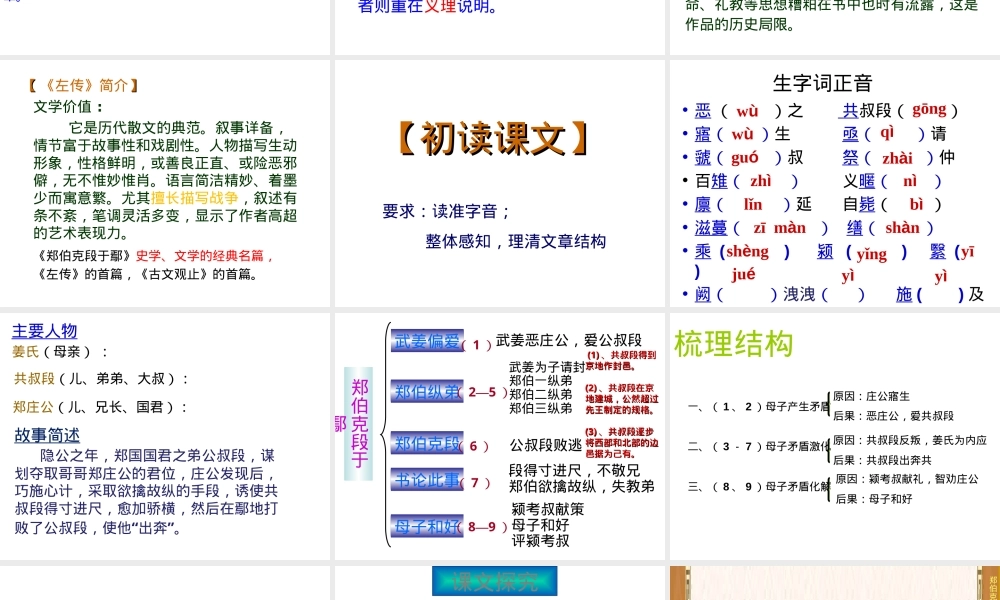Click underlined 共 in 共叔段 (gōng)
The width and height of the screenshot is (1000, 600).
(849, 110)
